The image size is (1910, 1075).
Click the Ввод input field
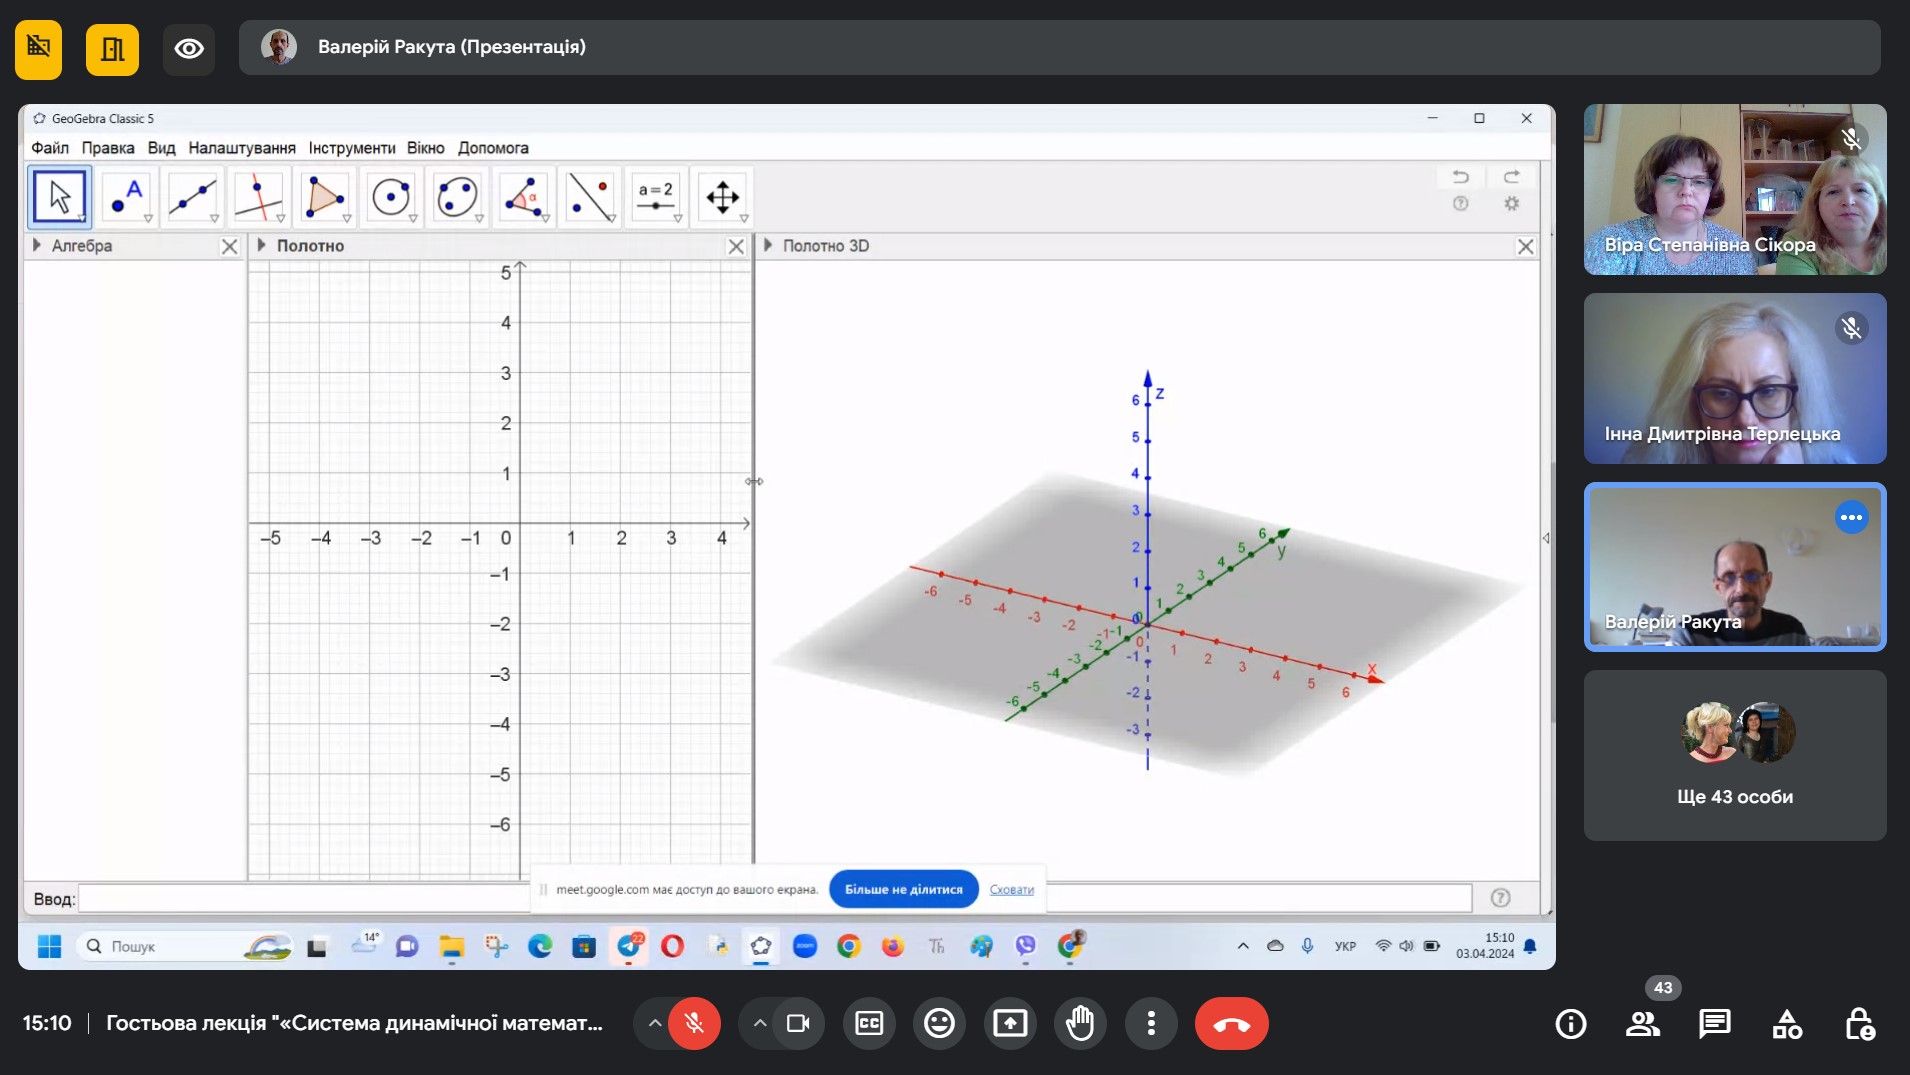[775, 898]
